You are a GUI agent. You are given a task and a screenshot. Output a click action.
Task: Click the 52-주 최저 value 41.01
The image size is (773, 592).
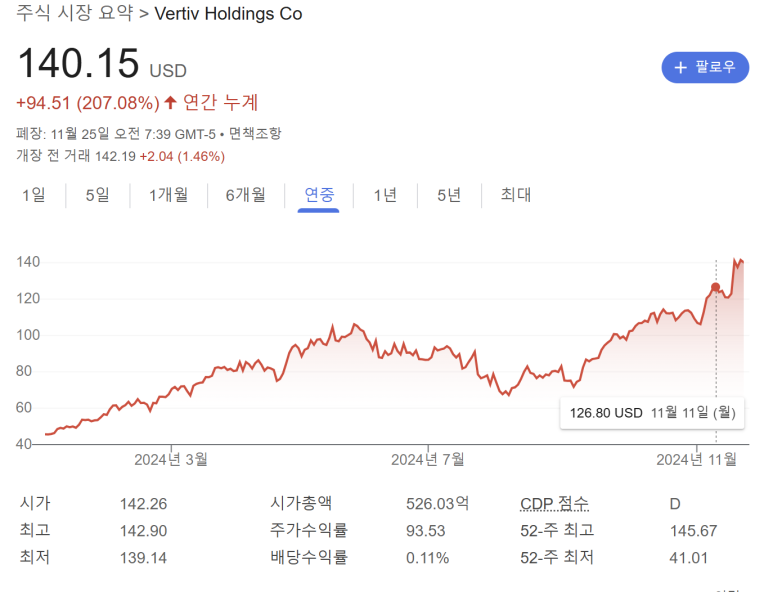(x=689, y=558)
